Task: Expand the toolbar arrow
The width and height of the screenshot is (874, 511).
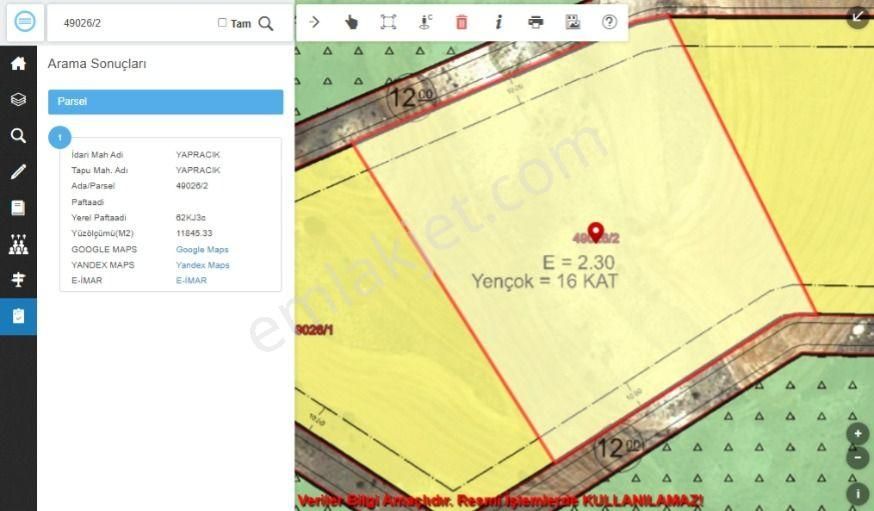Action: (314, 22)
